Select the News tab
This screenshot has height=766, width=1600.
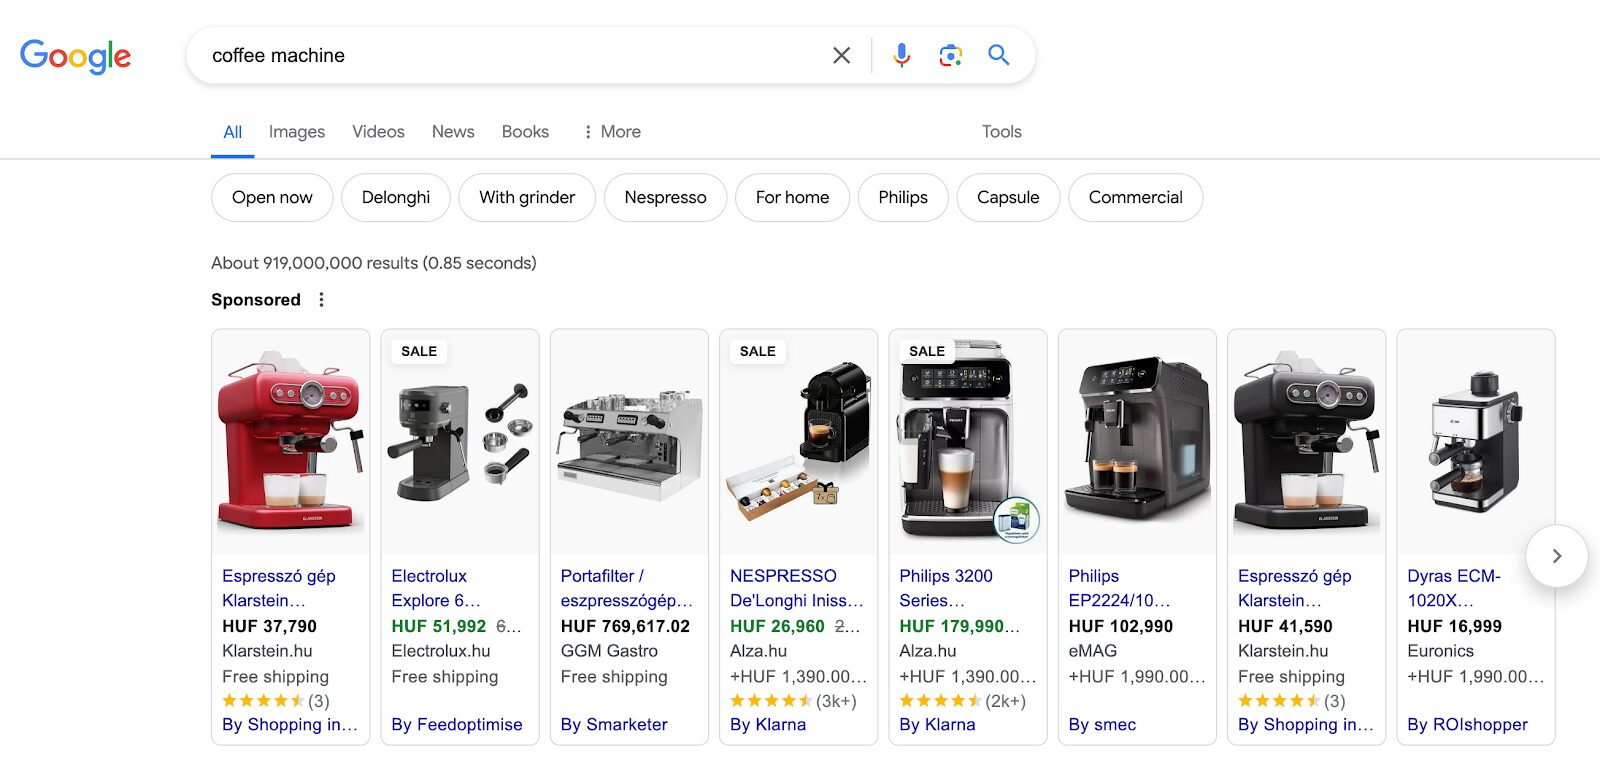pos(453,132)
